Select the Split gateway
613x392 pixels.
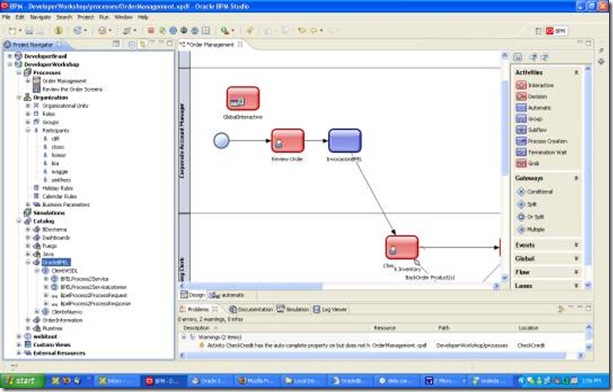tap(527, 204)
